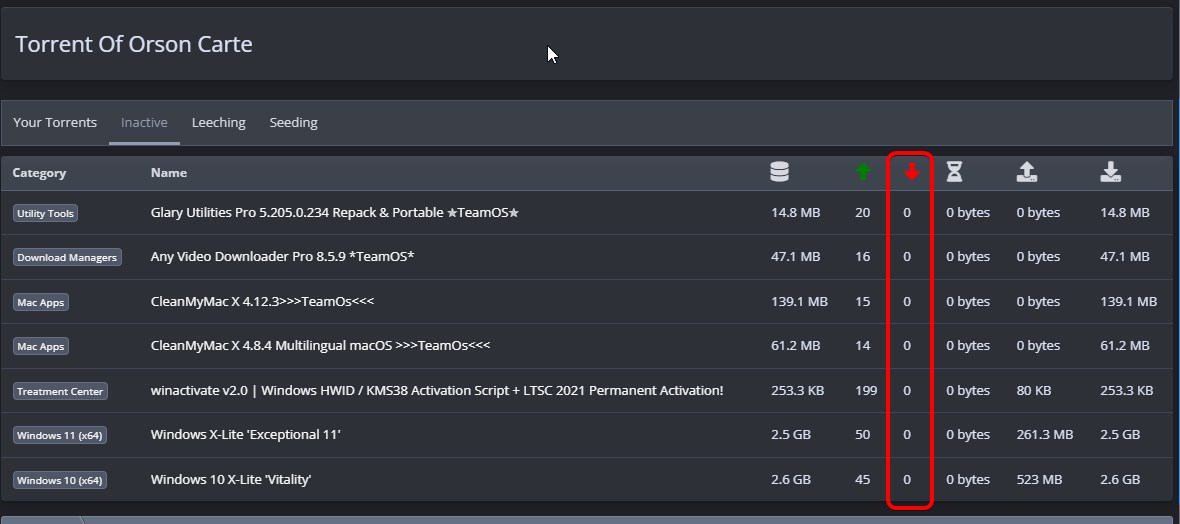Image resolution: width=1180 pixels, height=524 pixels.
Task: Click the hourglass column header icon
Action: (x=954, y=172)
